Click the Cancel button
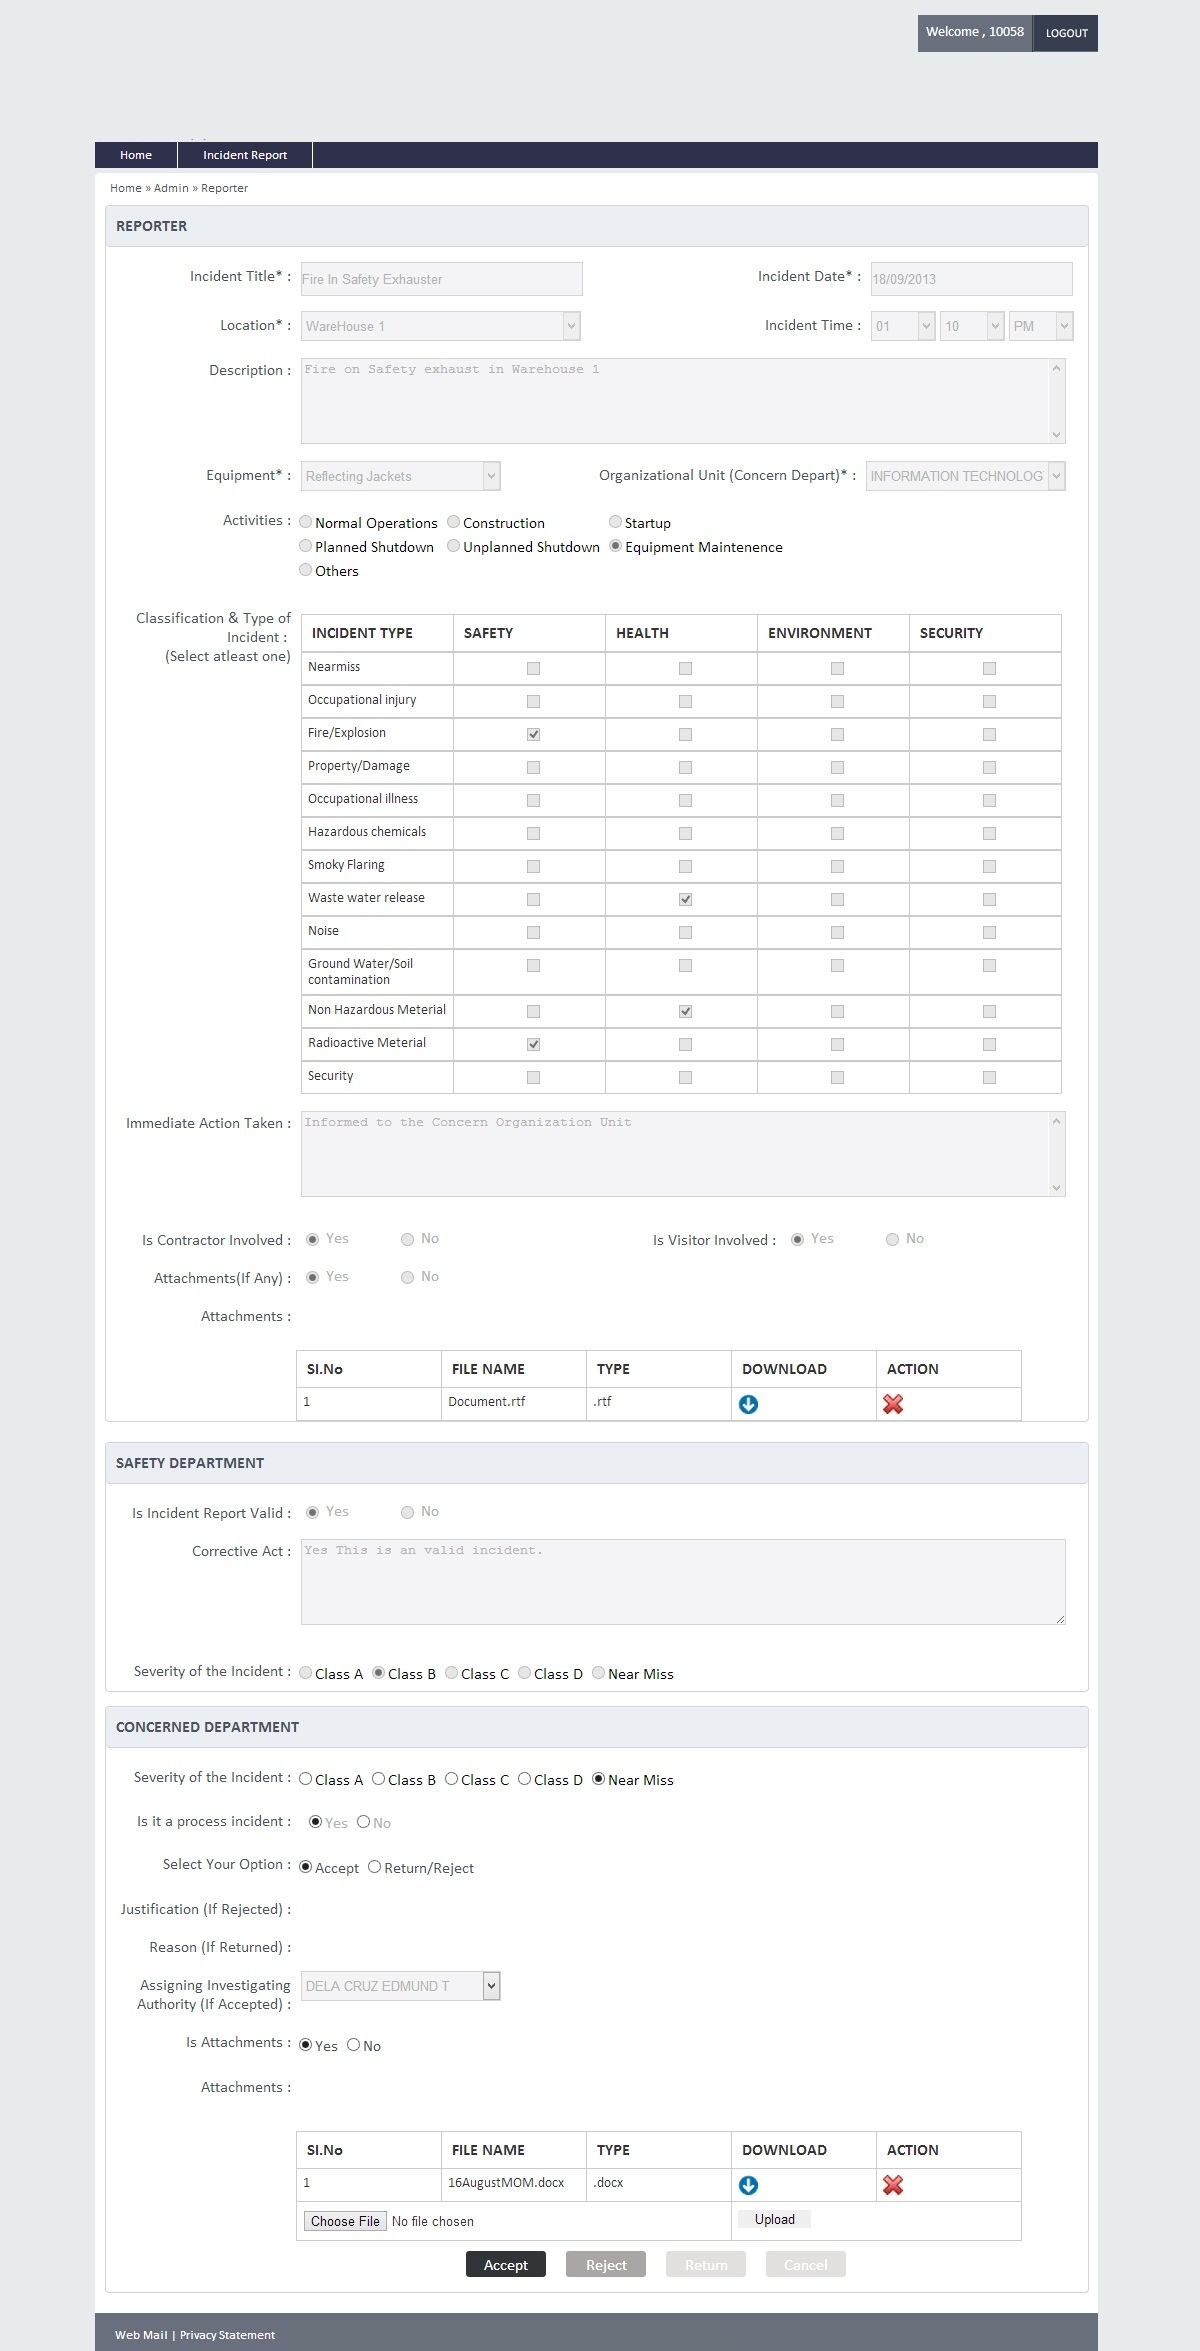Viewport: 1200px width, 2351px height. (x=806, y=2265)
